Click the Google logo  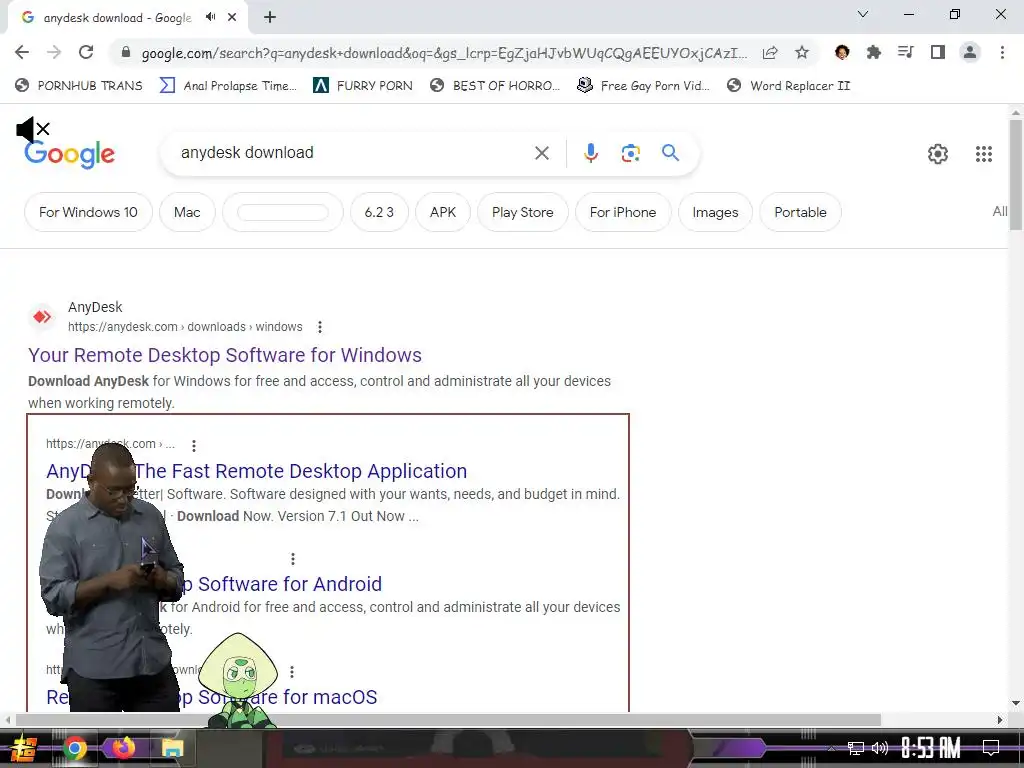pyautogui.click(x=69, y=154)
